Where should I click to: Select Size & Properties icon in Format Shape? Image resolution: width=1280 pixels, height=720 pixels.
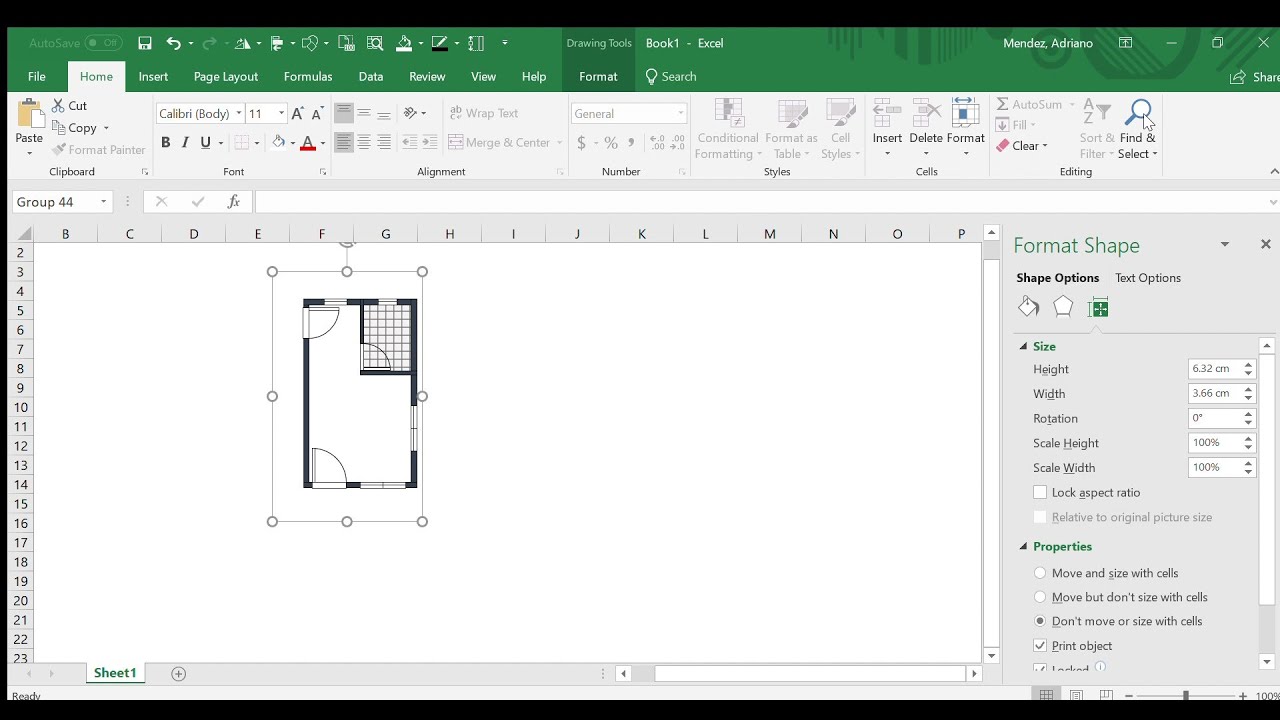click(x=1098, y=307)
